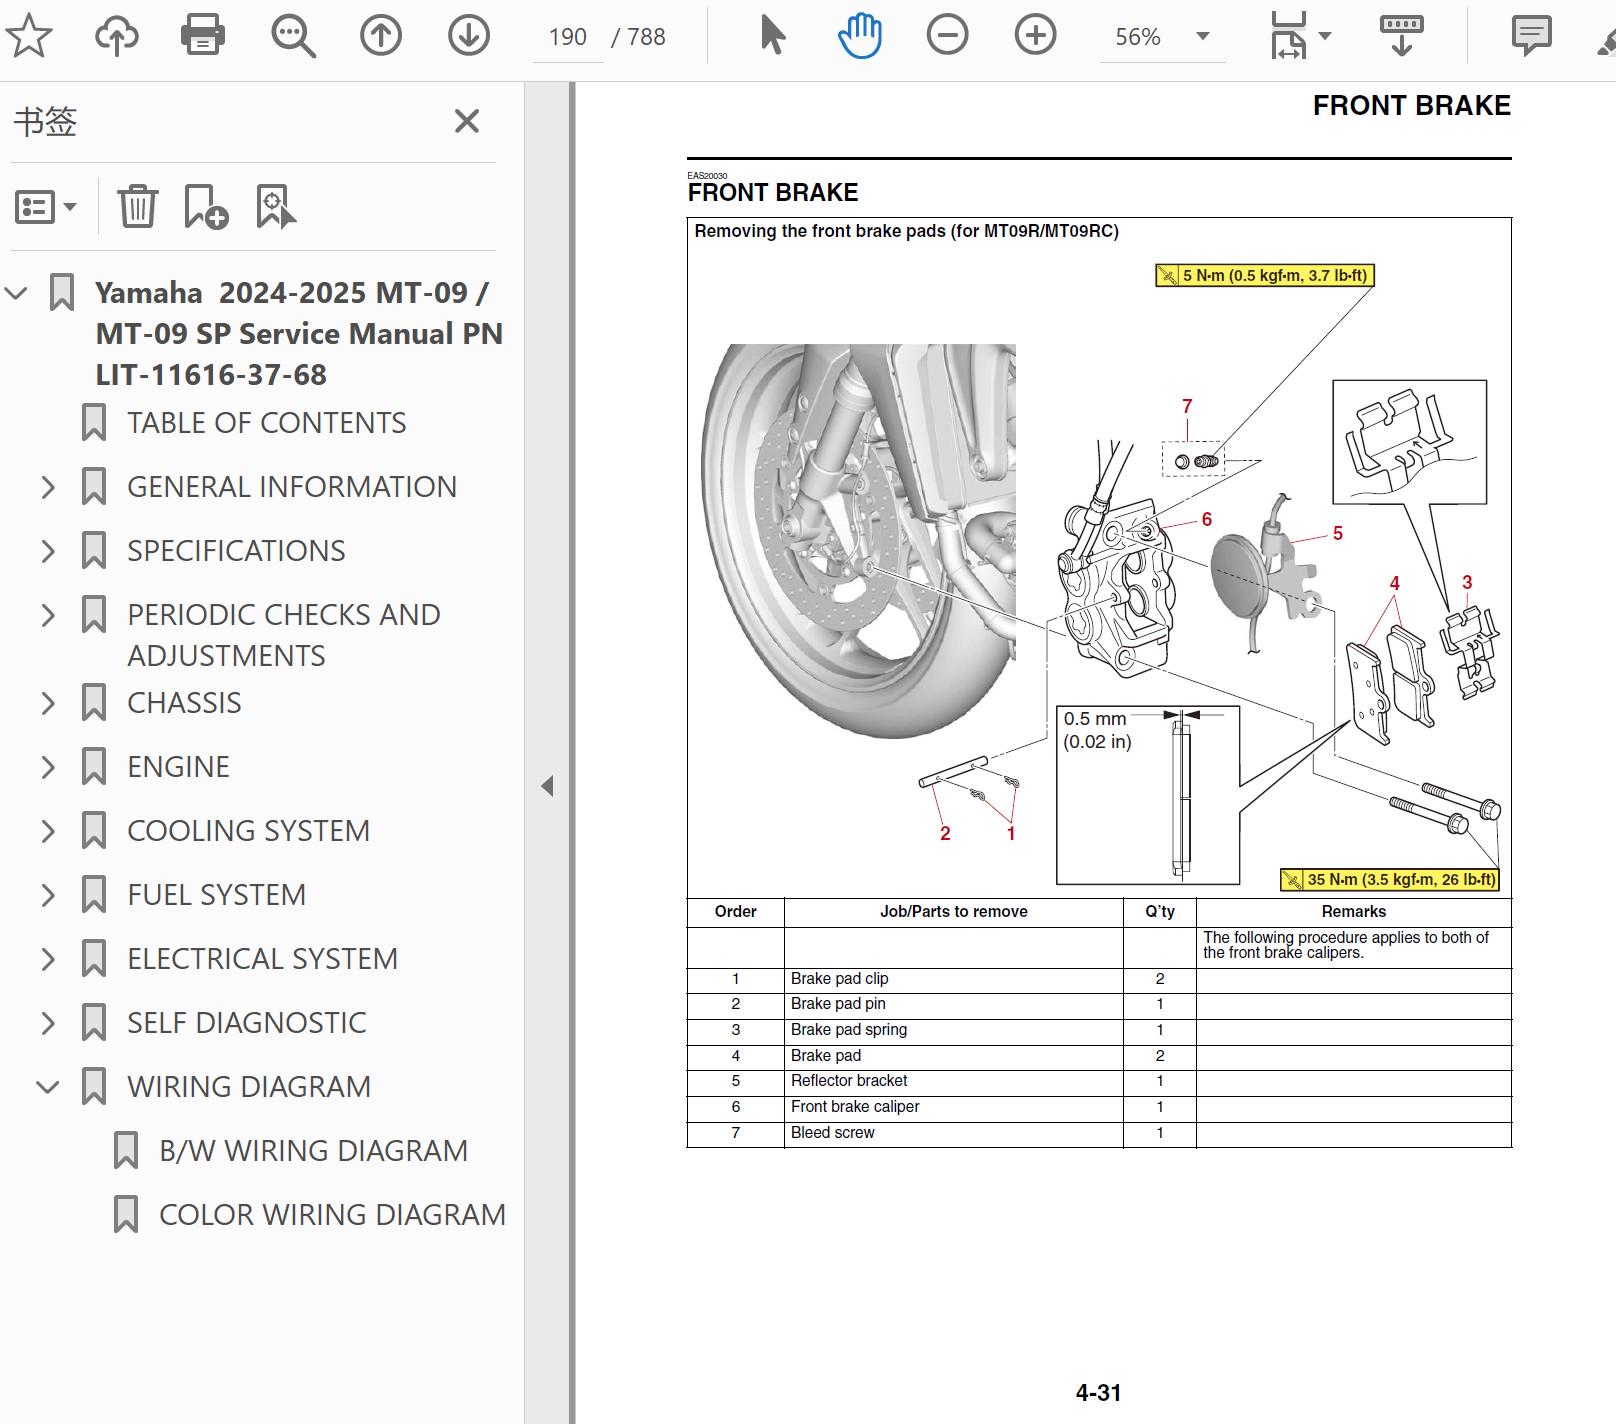The height and width of the screenshot is (1424, 1616).
Task: Print the document with printer icon
Action: pyautogui.click(x=203, y=36)
